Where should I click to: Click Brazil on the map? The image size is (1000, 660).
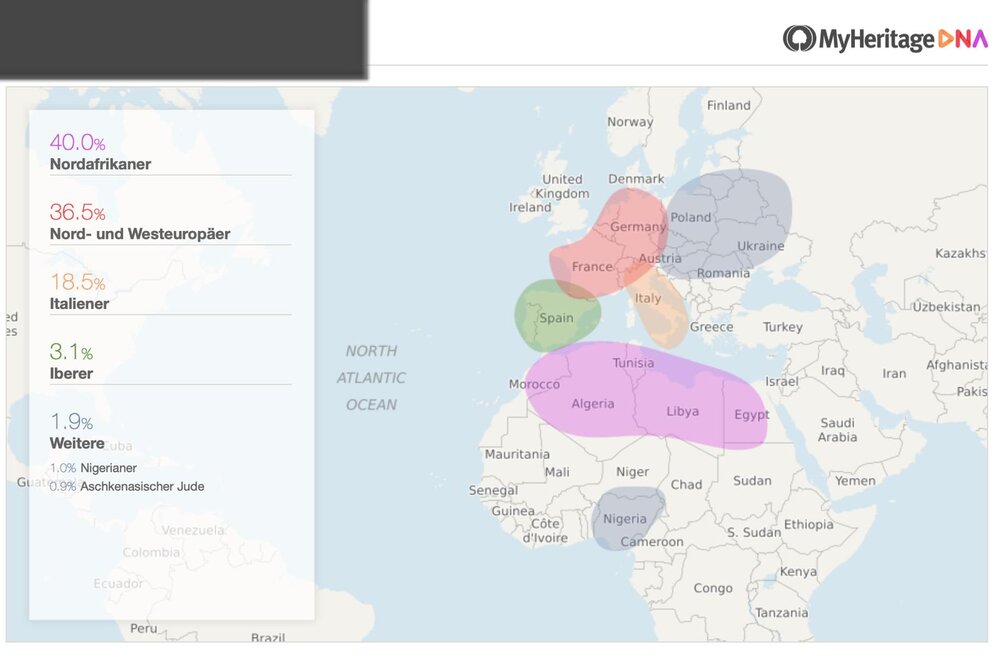[x=268, y=637]
